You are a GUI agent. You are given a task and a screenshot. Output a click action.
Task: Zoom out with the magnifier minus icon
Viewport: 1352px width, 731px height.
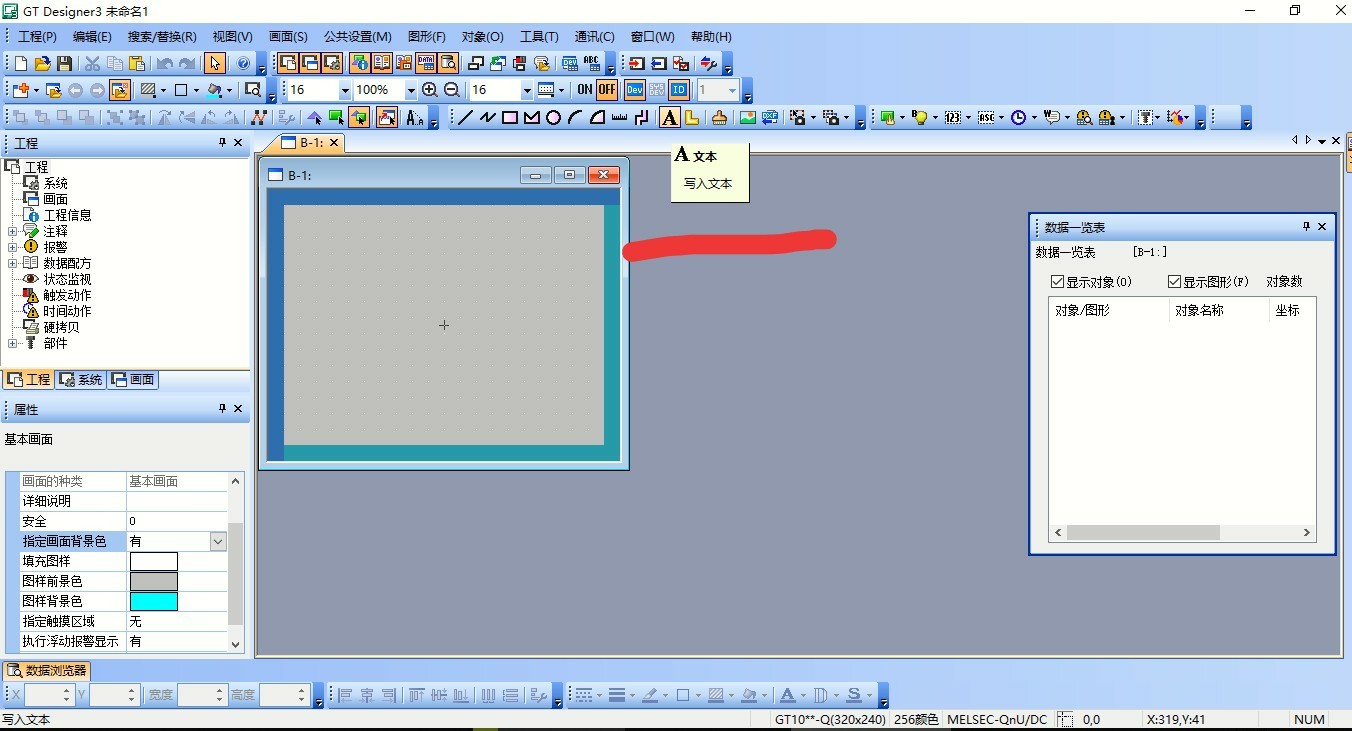451,90
